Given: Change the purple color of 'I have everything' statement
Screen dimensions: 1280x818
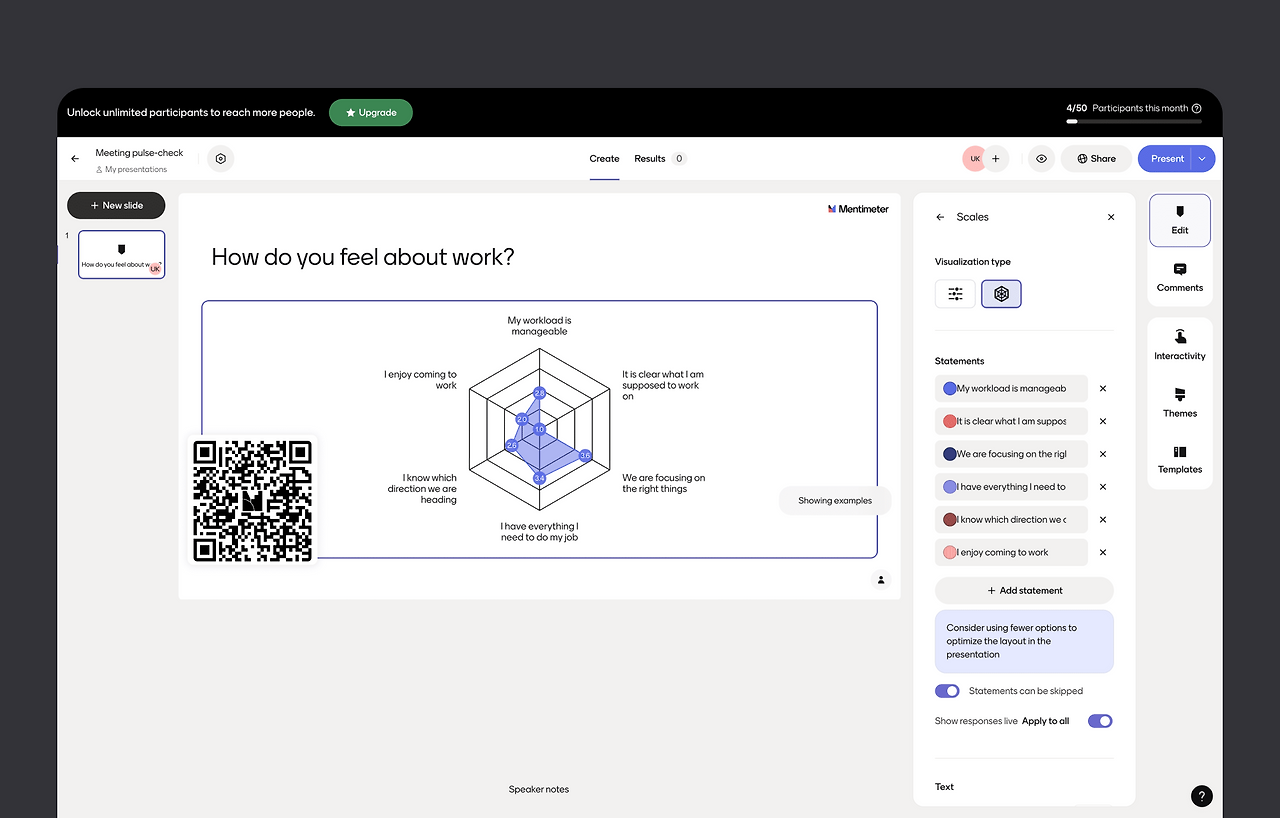Looking at the screenshot, I should click(x=950, y=487).
